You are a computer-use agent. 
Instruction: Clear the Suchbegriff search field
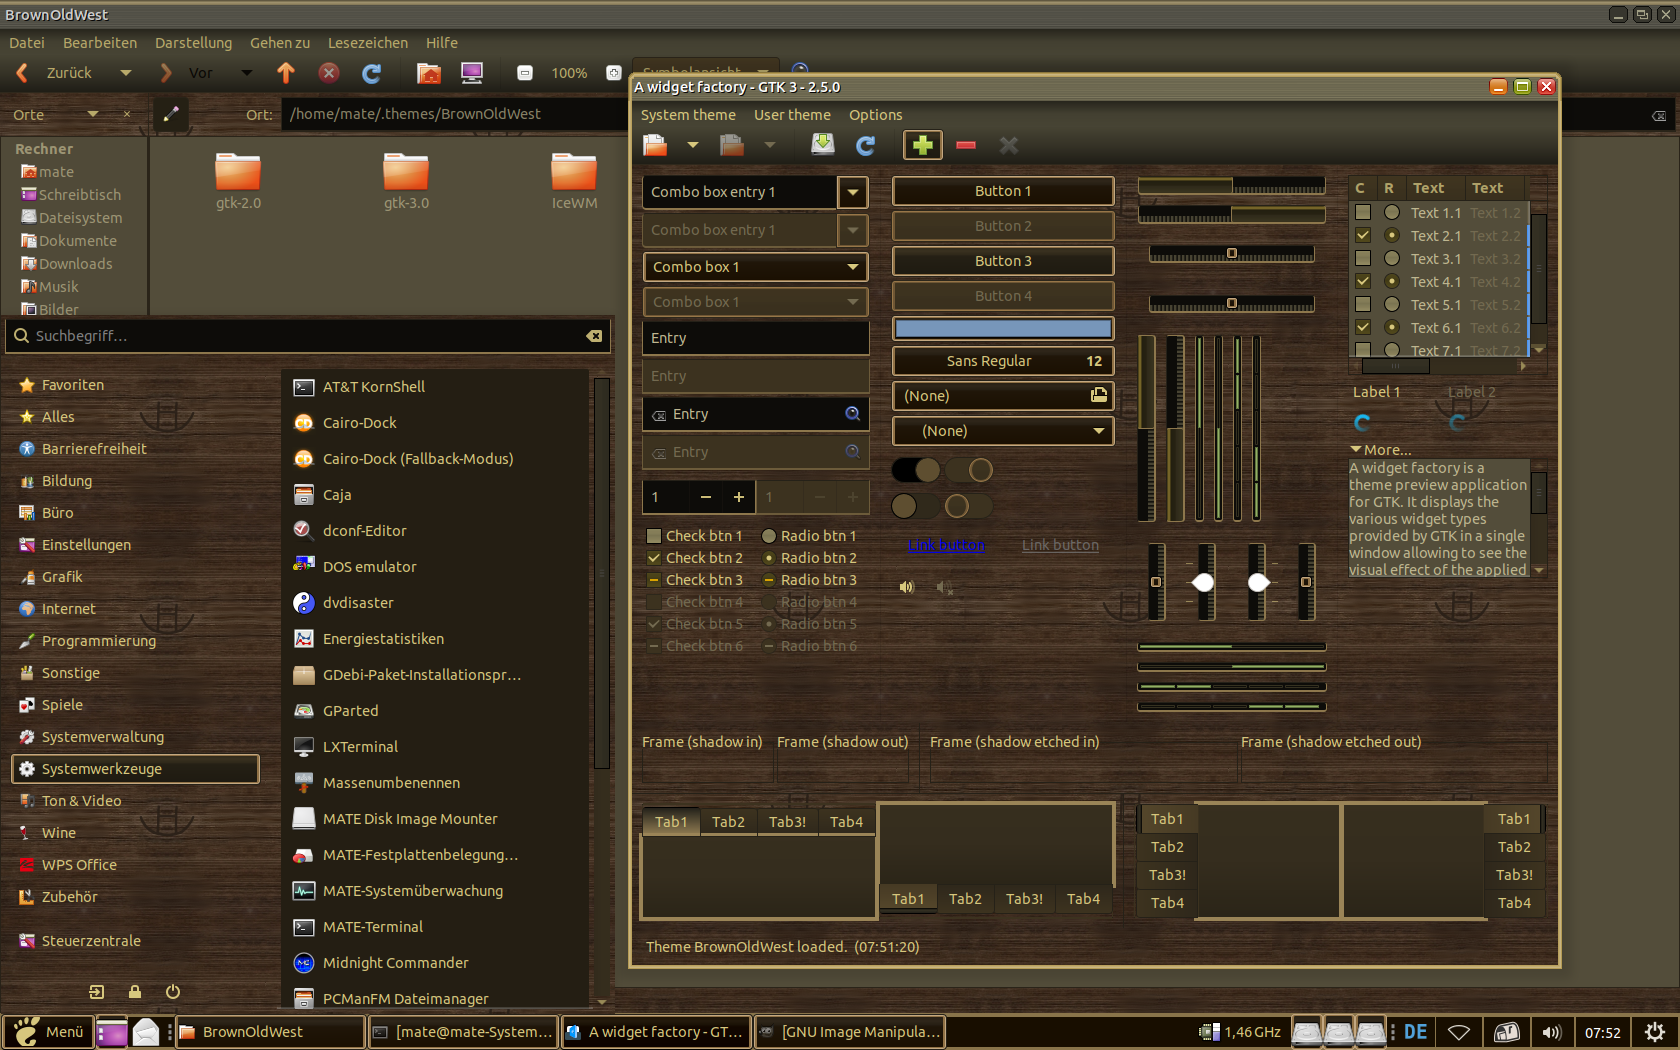point(594,336)
